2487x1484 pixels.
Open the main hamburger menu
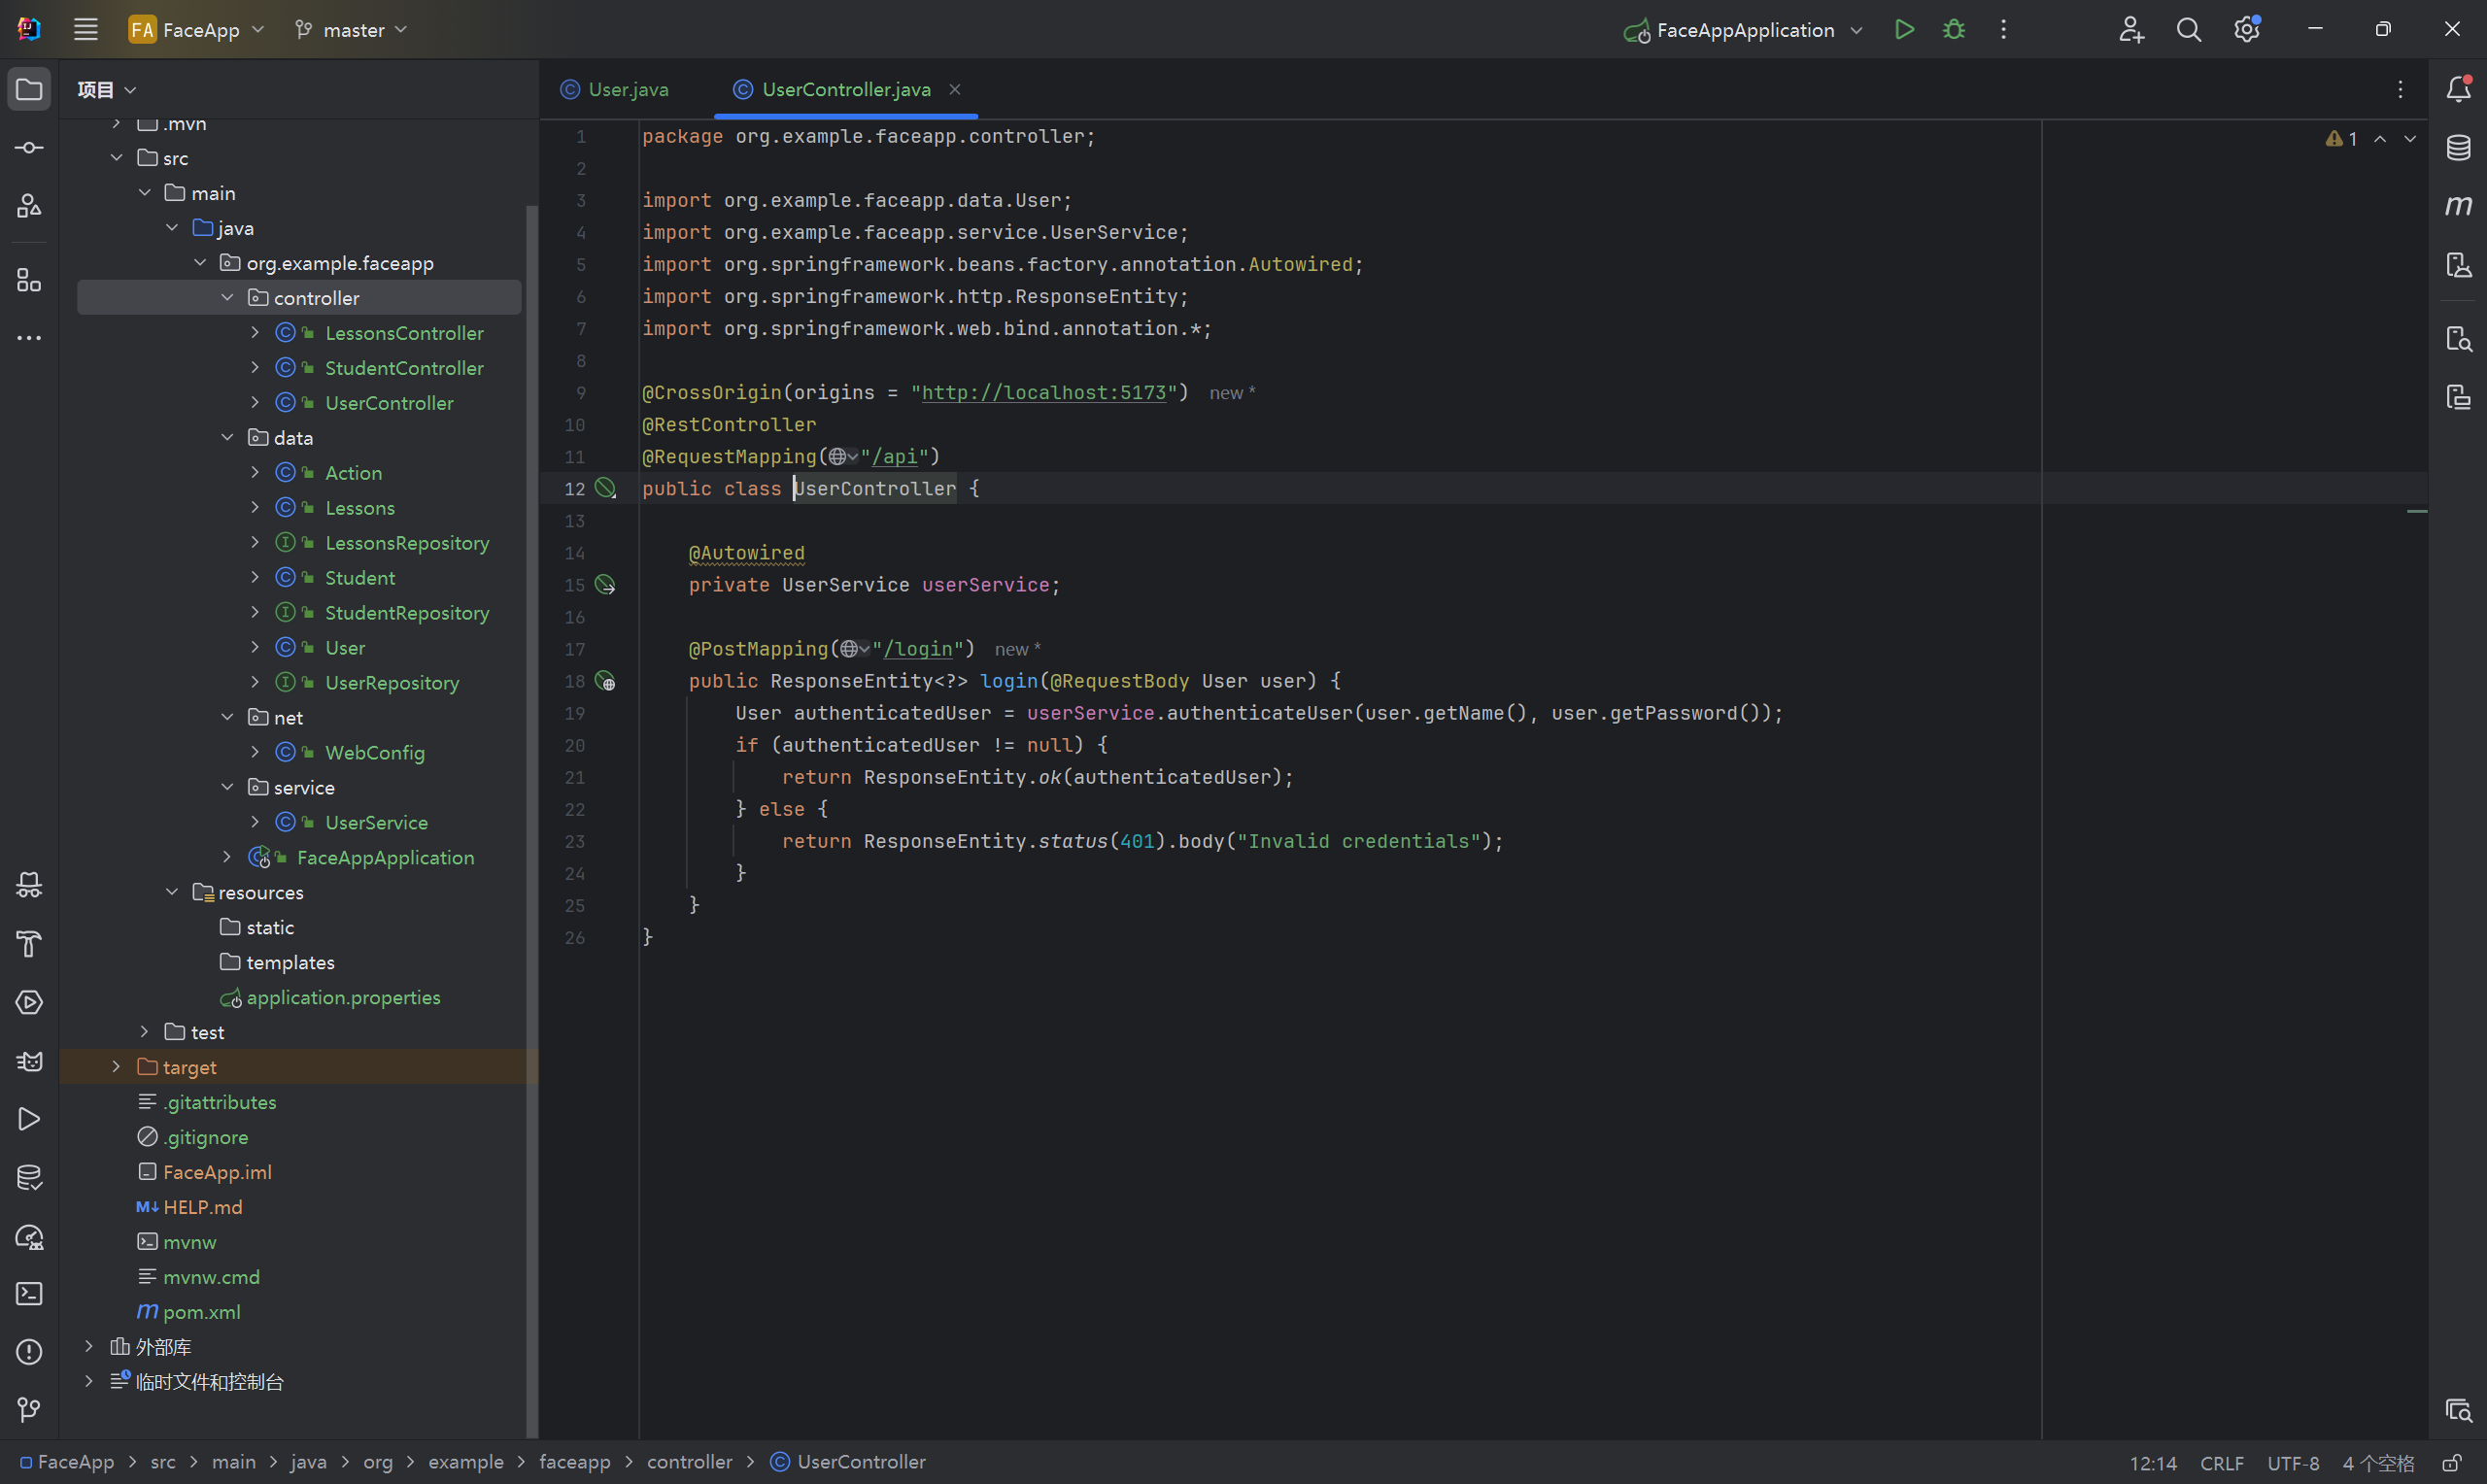point(86,30)
